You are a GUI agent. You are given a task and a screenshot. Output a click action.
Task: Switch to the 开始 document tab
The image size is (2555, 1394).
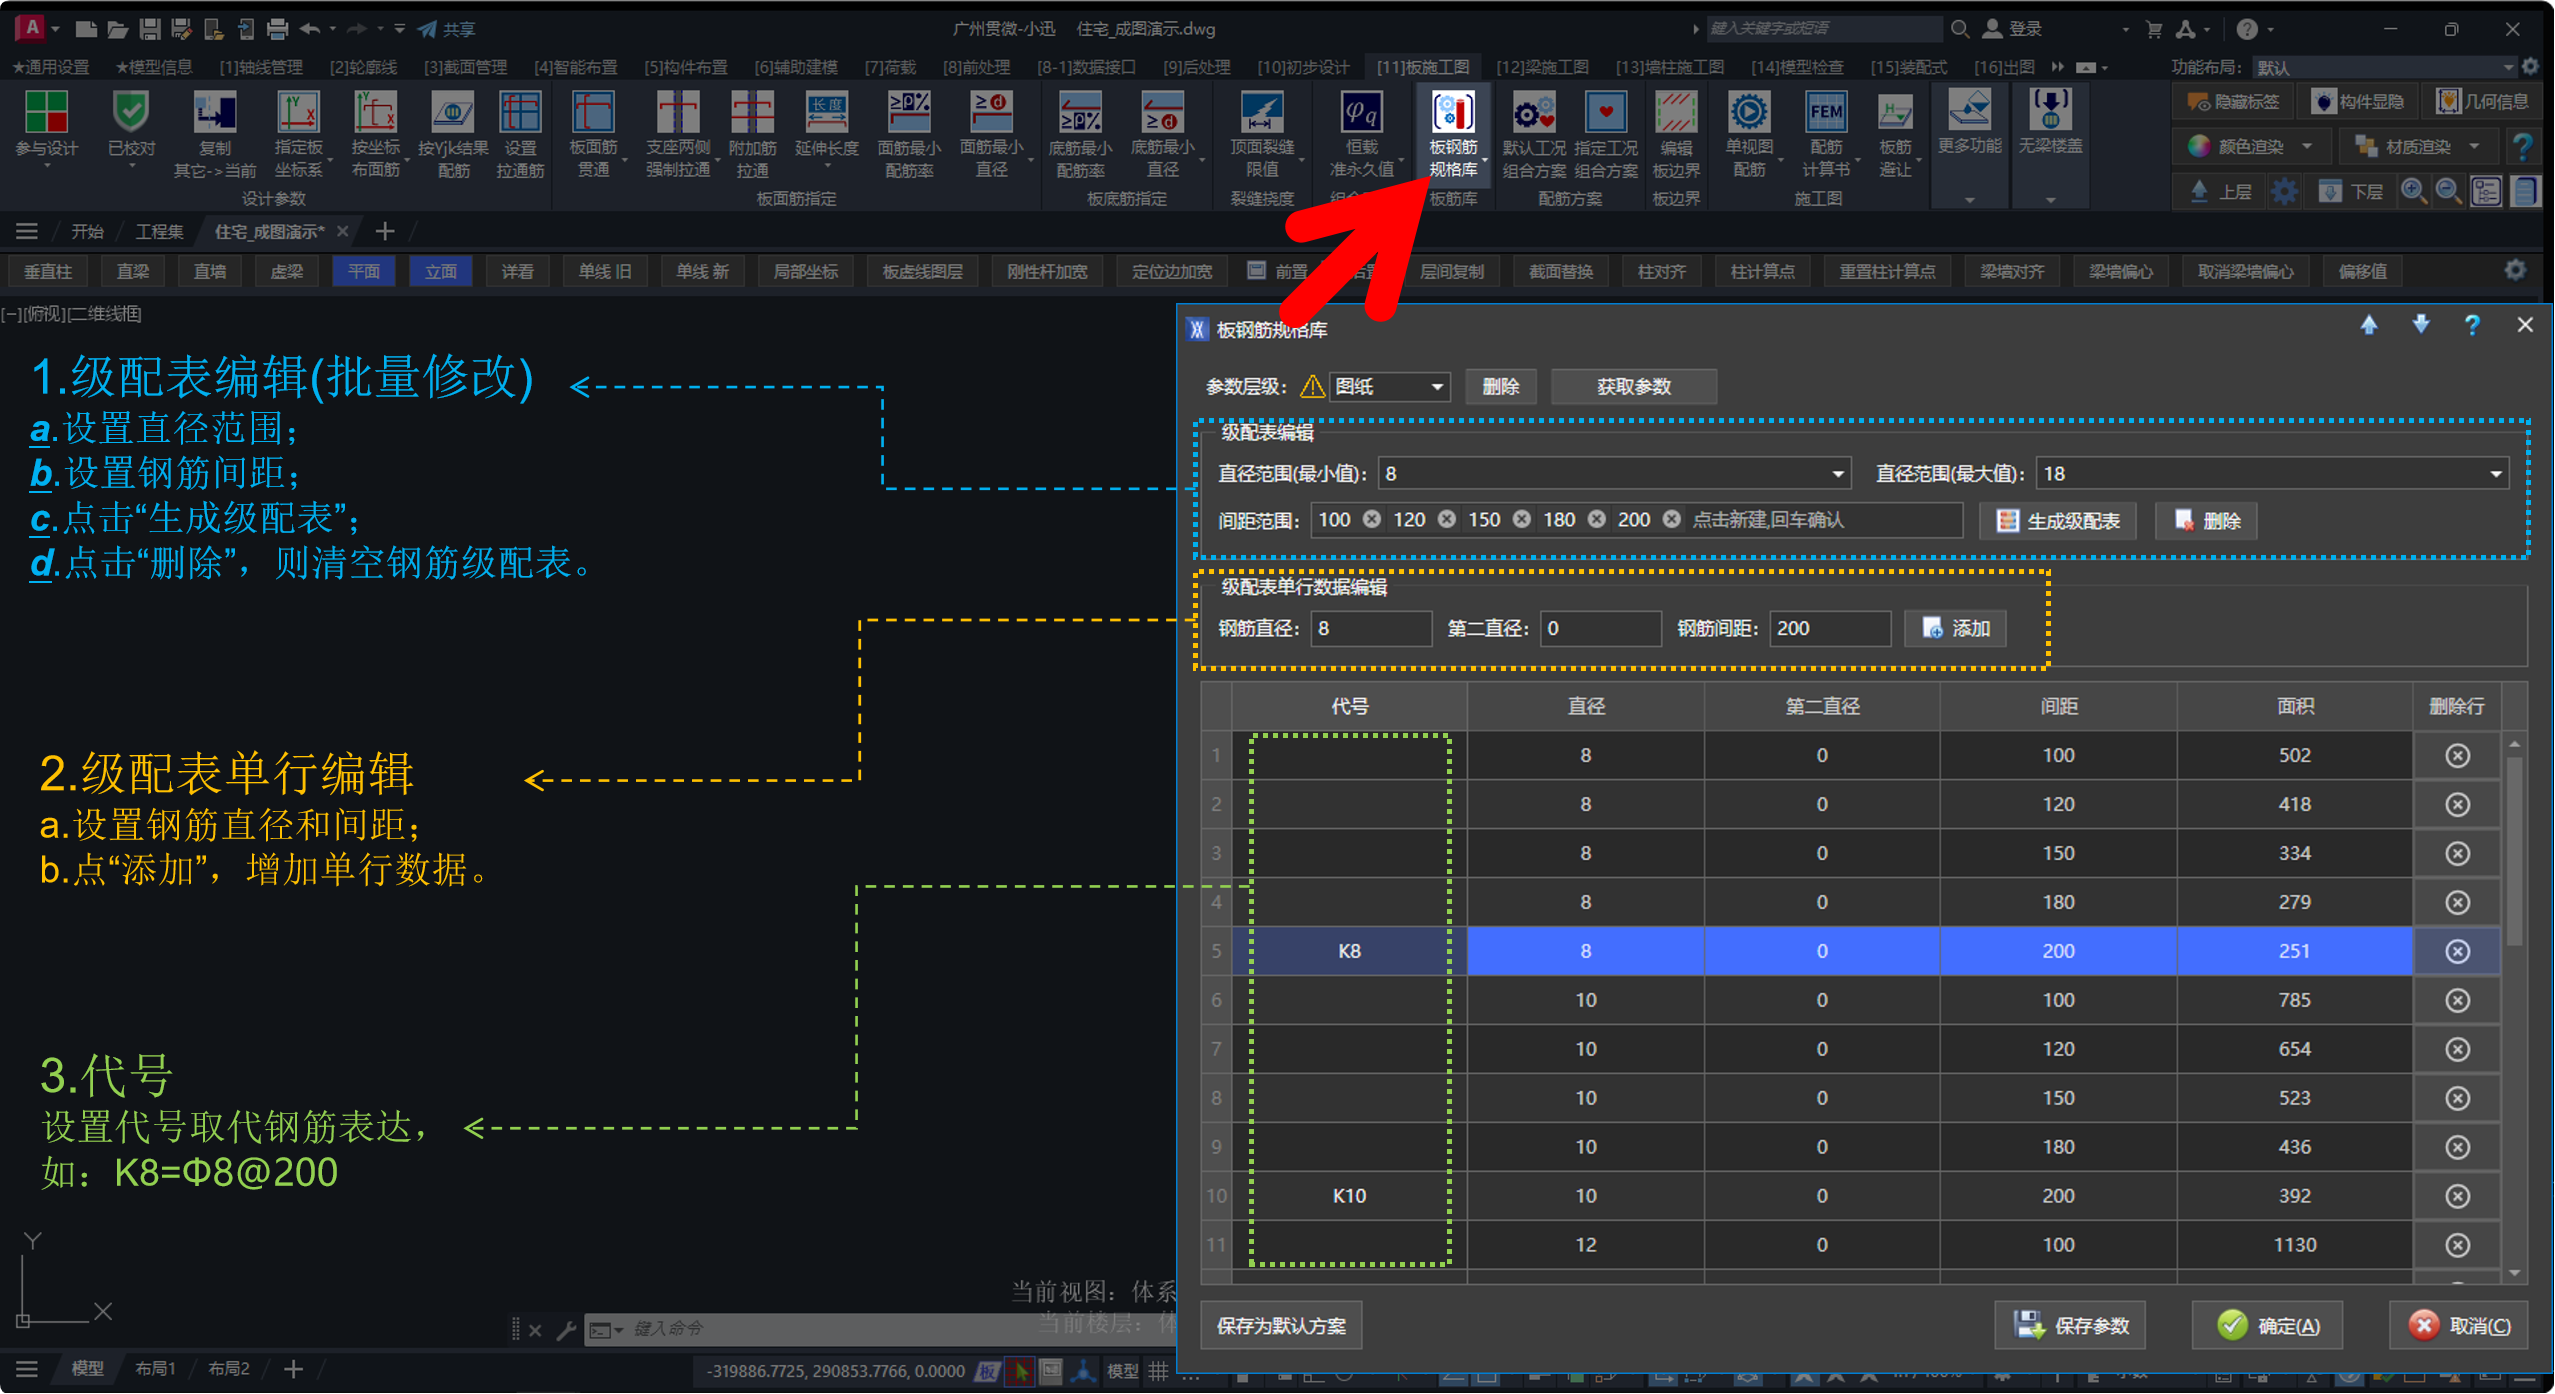tap(87, 232)
